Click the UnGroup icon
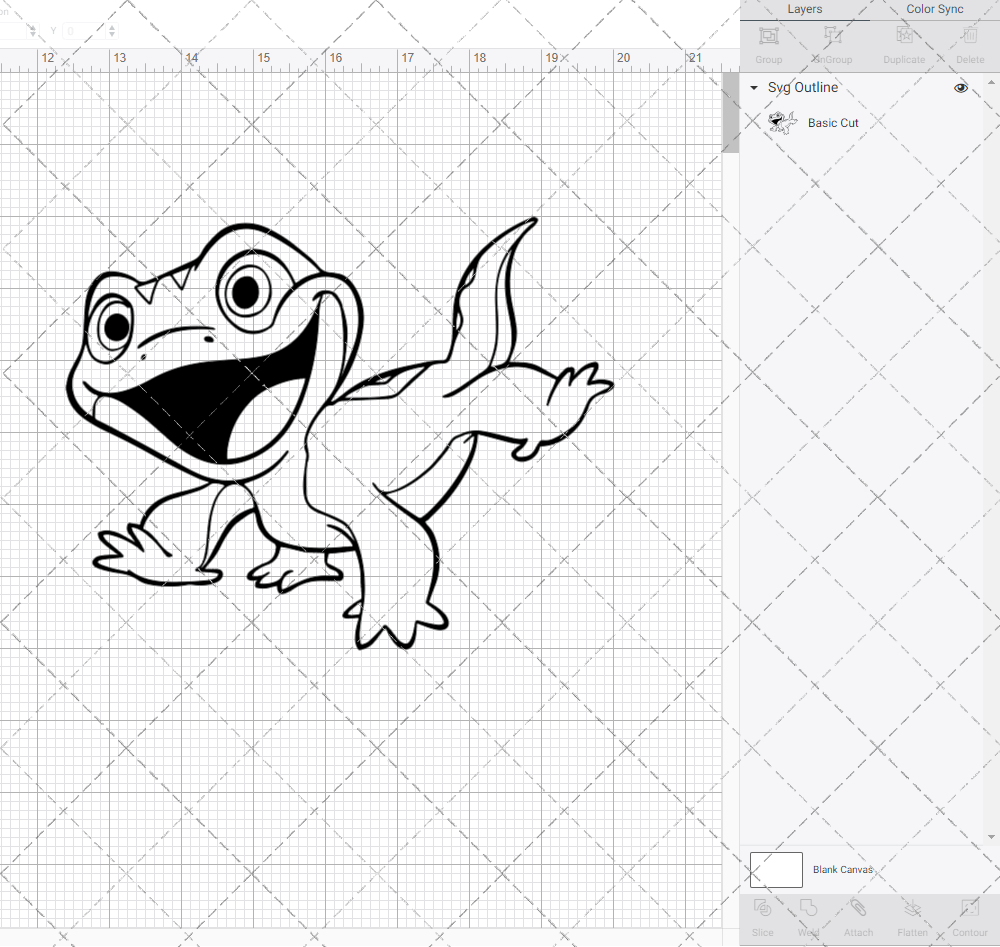 (832, 36)
